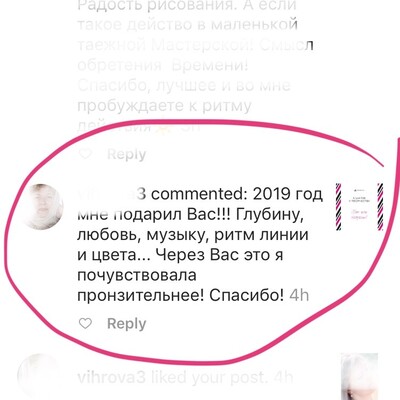Open the post thumbnail next to liked notification
This screenshot has width=400, height=400.
click(x=359, y=377)
